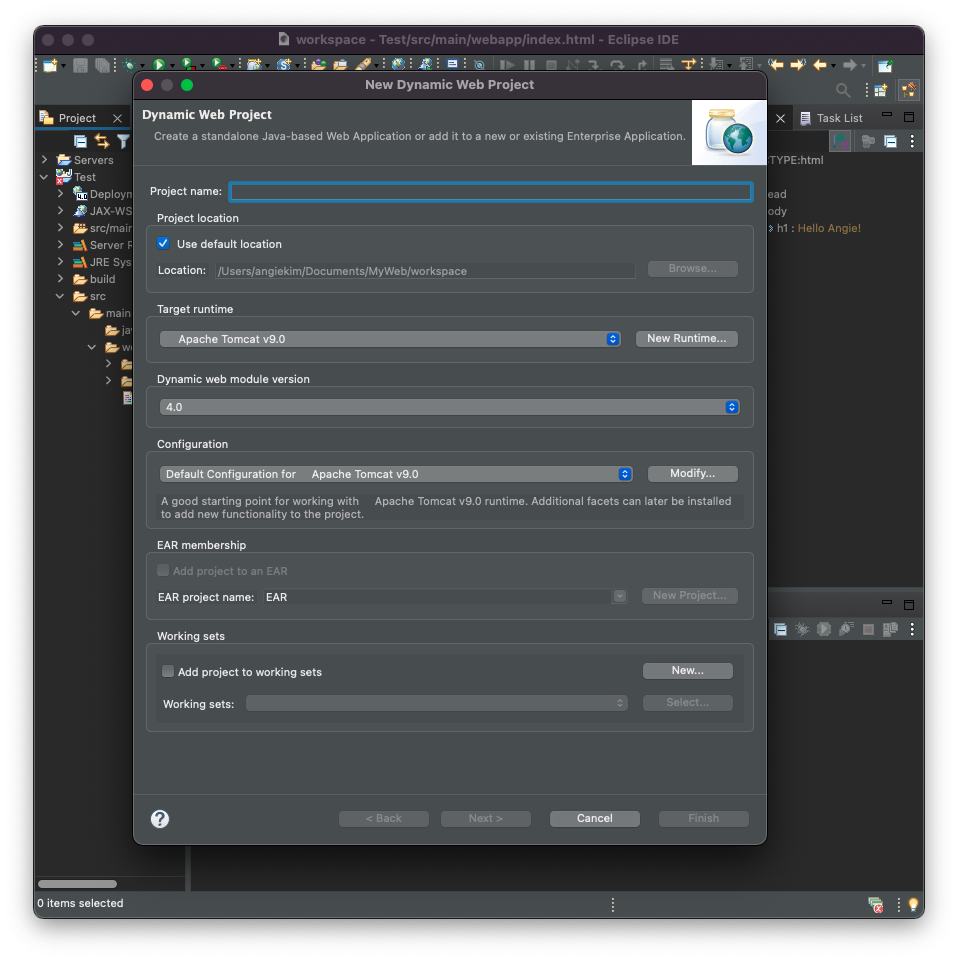
Task: Open the Default Configuration dropdown
Action: pos(395,474)
